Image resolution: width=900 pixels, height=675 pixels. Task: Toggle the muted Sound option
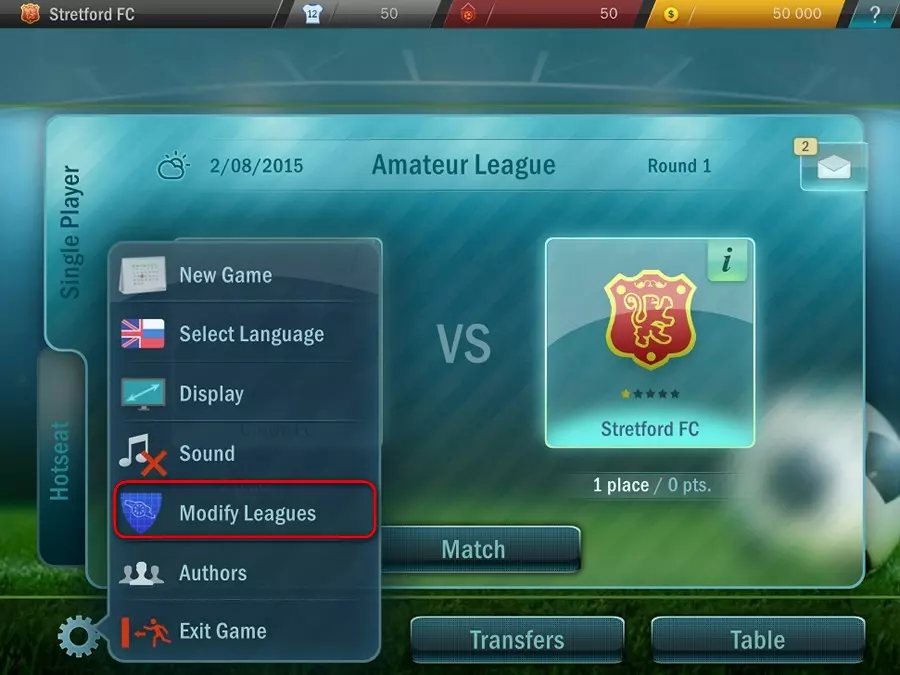pos(247,453)
